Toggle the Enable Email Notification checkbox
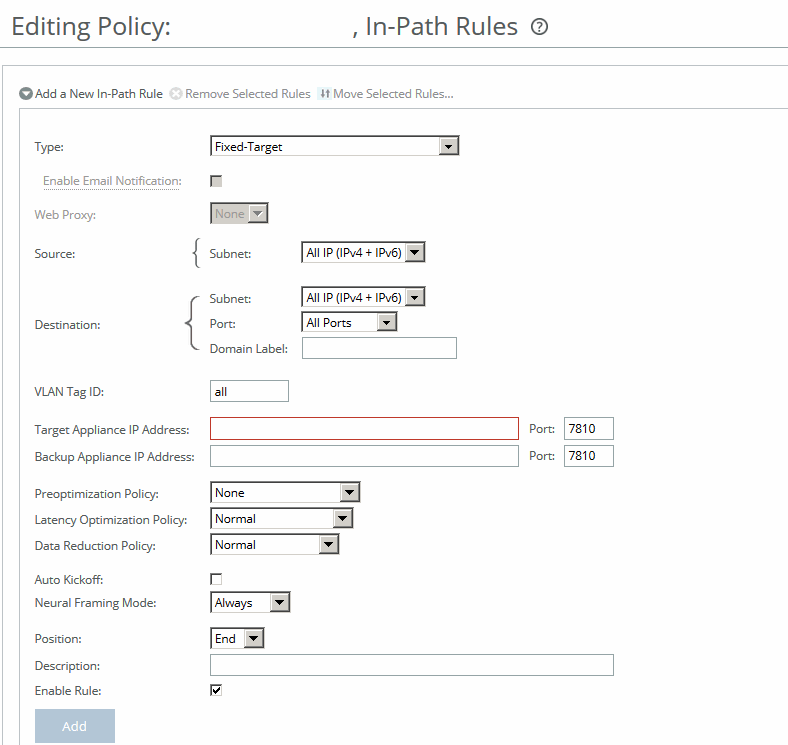788x745 pixels. tap(216, 181)
